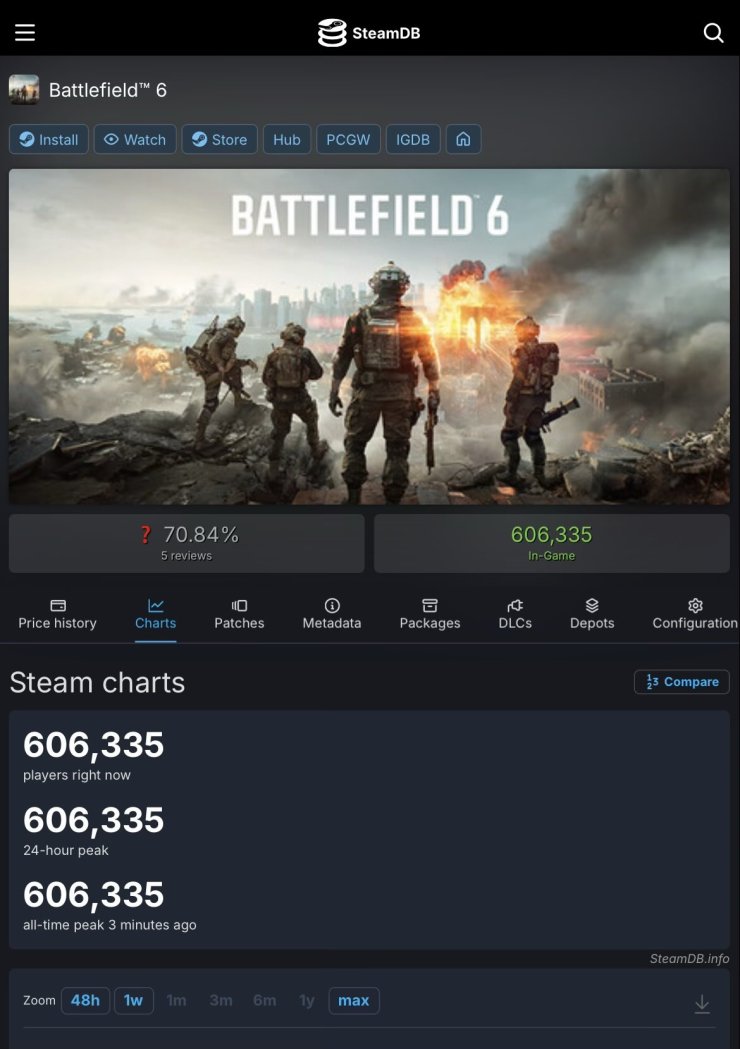Image resolution: width=740 pixels, height=1049 pixels.
Task: Open search using the magnifier icon
Action: [714, 32]
